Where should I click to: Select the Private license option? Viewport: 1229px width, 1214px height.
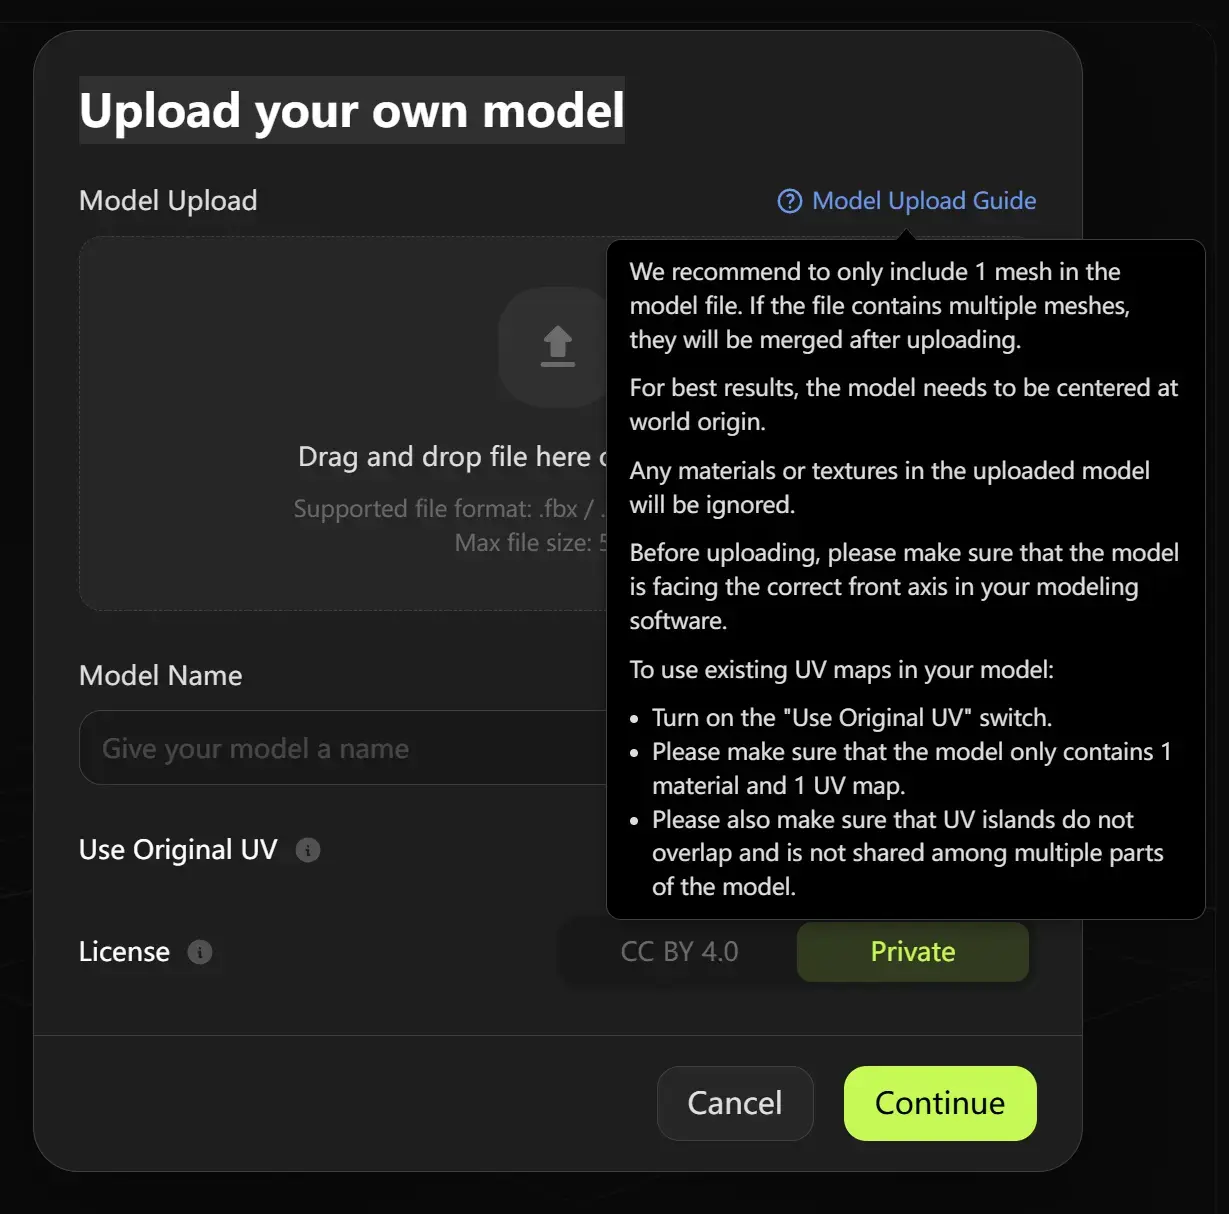(x=911, y=952)
